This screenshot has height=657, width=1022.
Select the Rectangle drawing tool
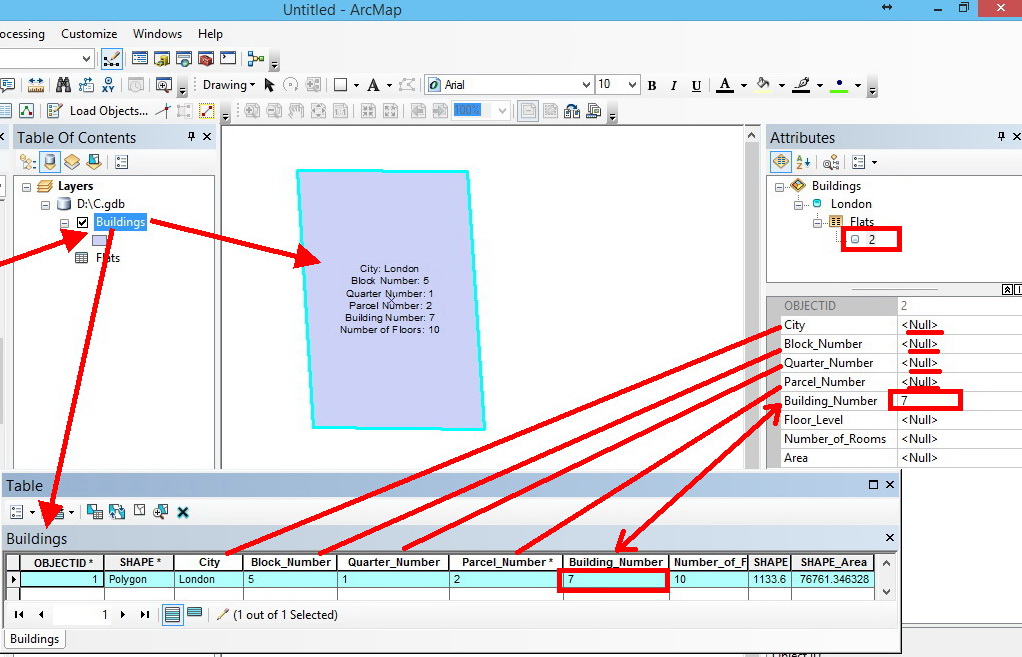[x=340, y=85]
